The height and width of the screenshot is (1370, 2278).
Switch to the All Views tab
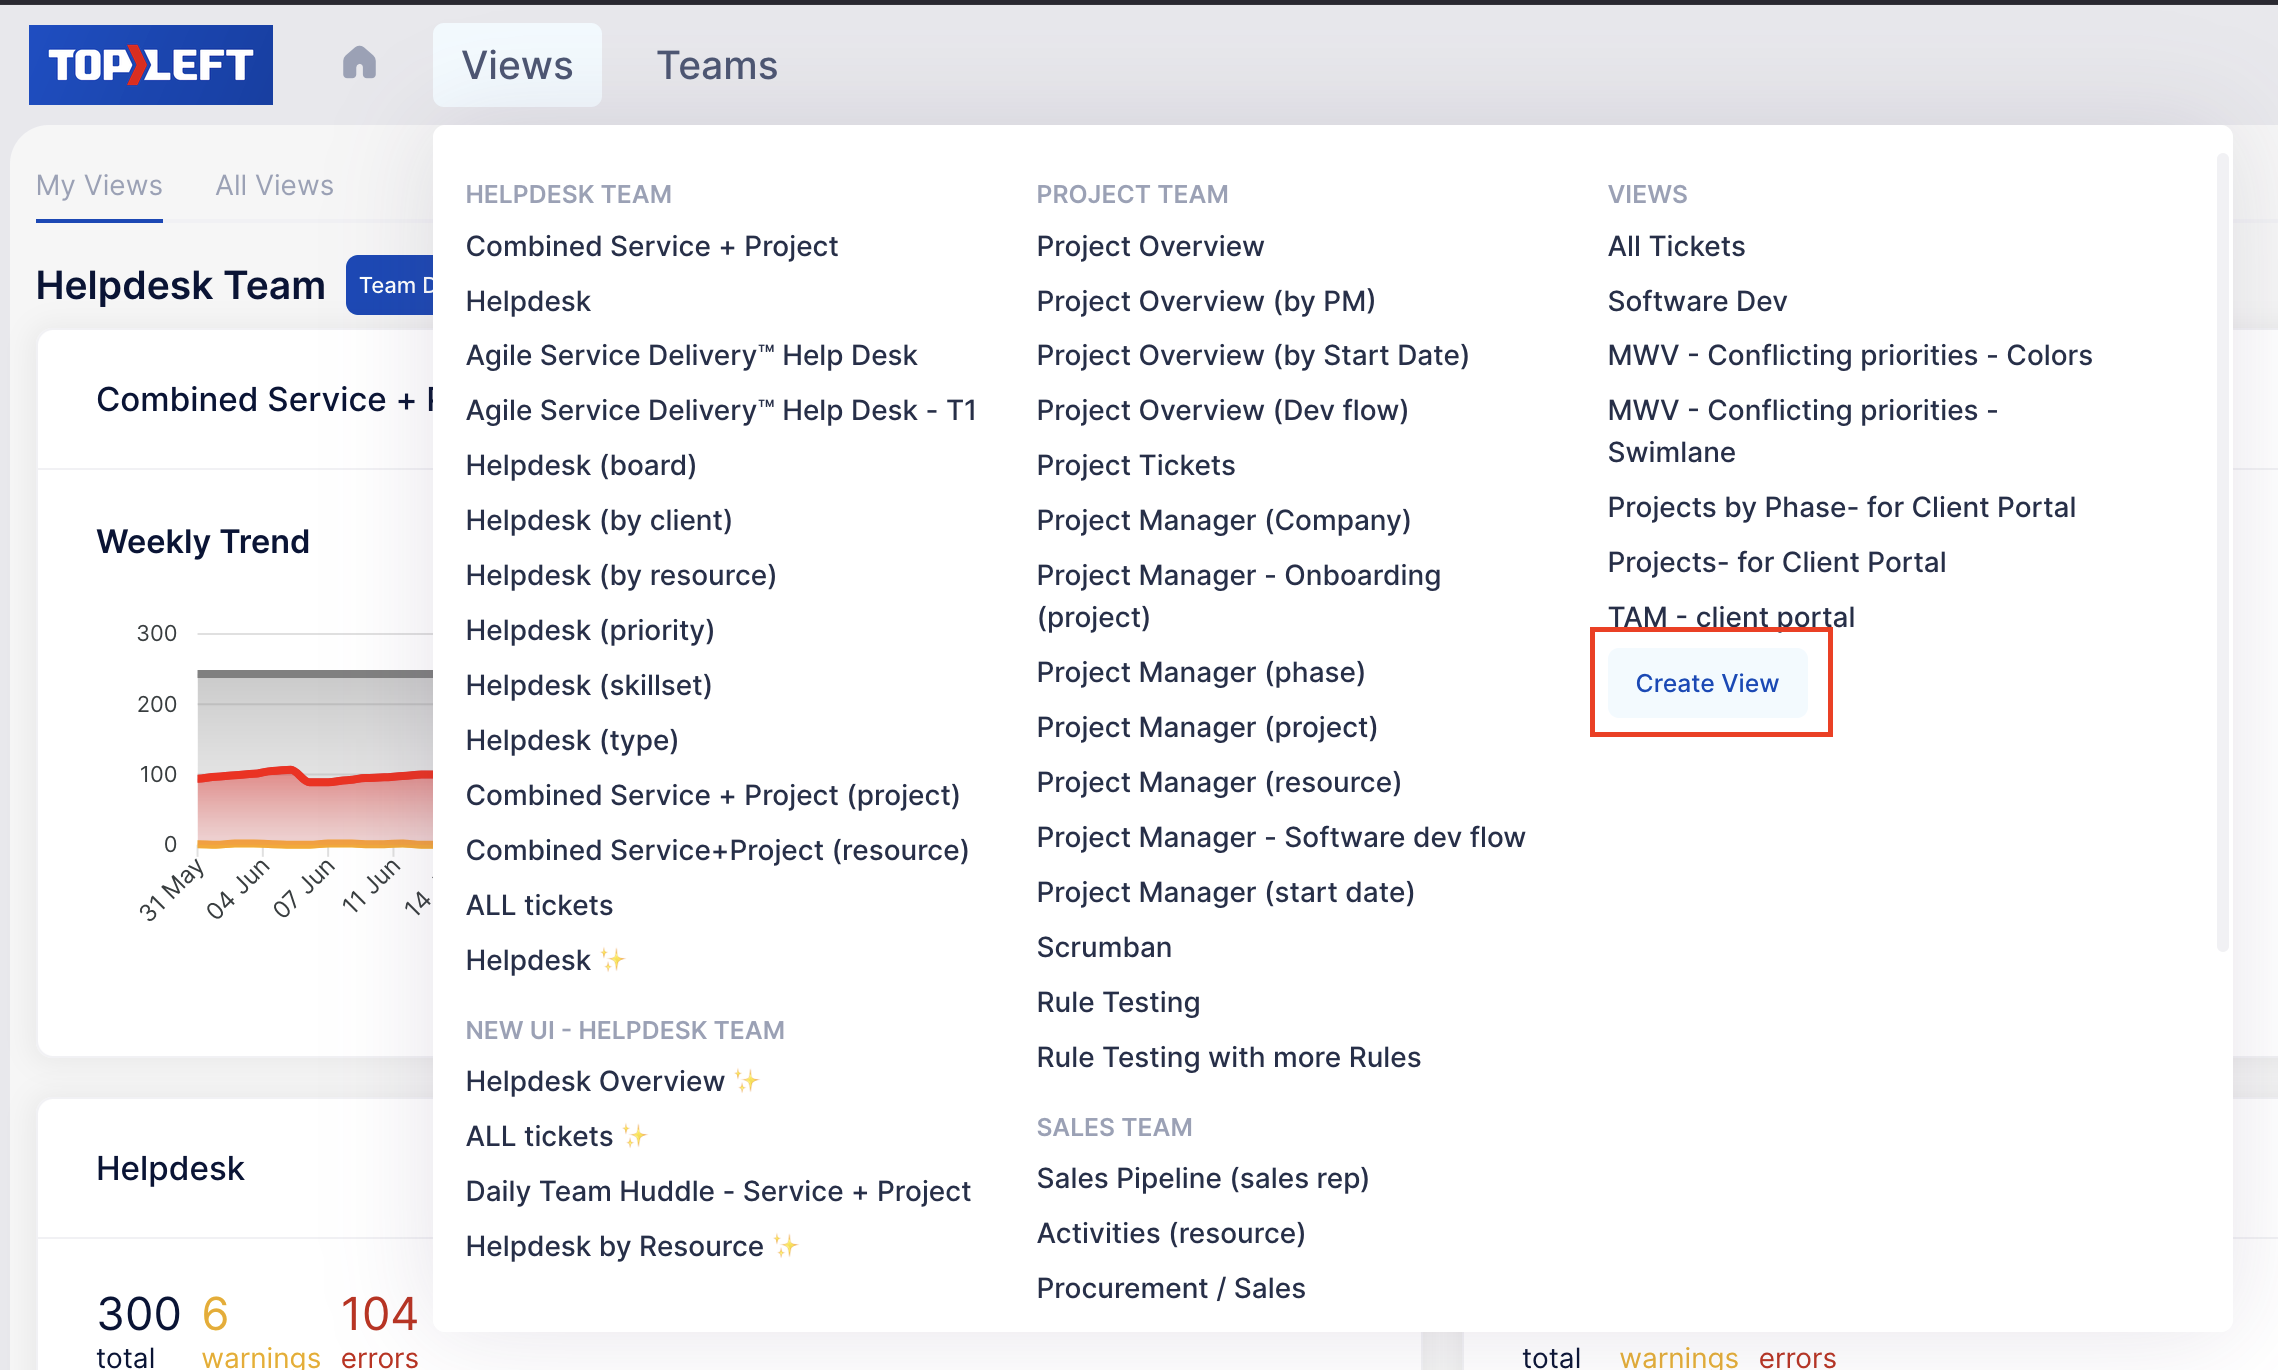[274, 185]
